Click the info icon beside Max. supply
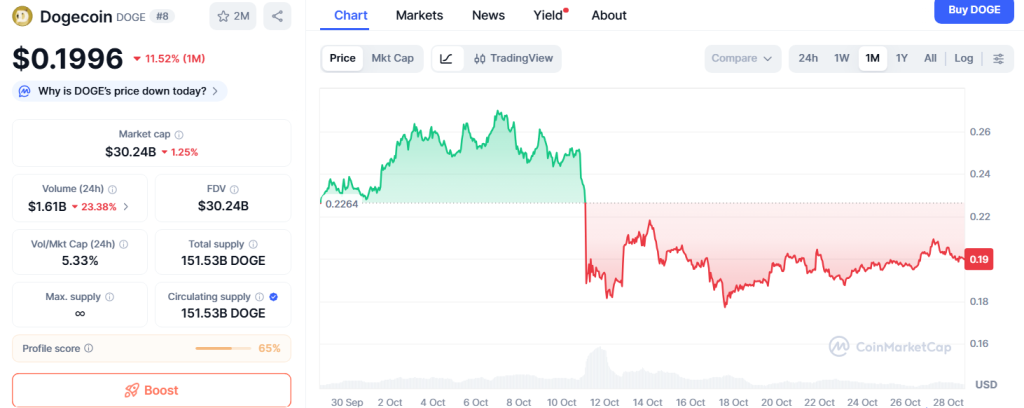The width and height of the screenshot is (1024, 408). (109, 297)
